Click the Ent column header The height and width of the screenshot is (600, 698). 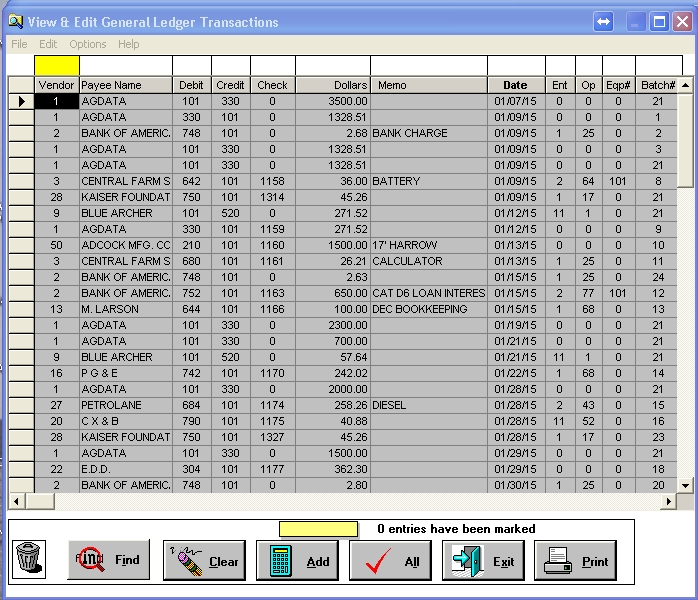tap(560, 85)
